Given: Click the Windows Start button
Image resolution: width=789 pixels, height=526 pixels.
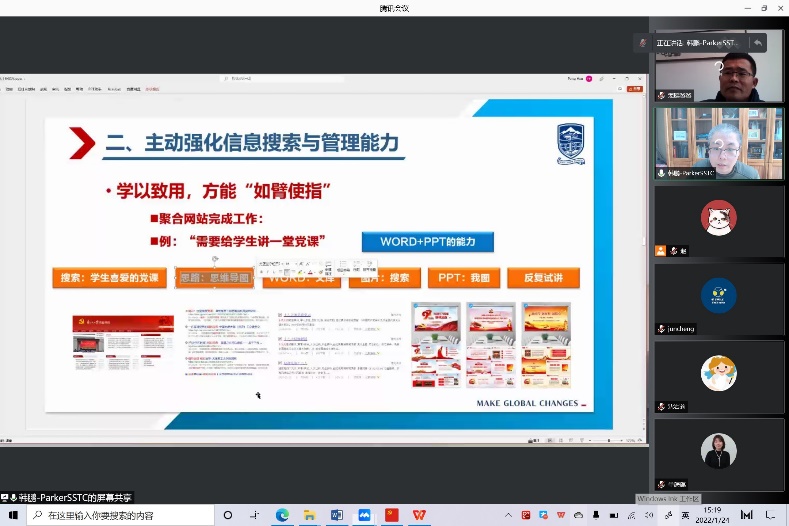Looking at the screenshot, I should point(12,515).
